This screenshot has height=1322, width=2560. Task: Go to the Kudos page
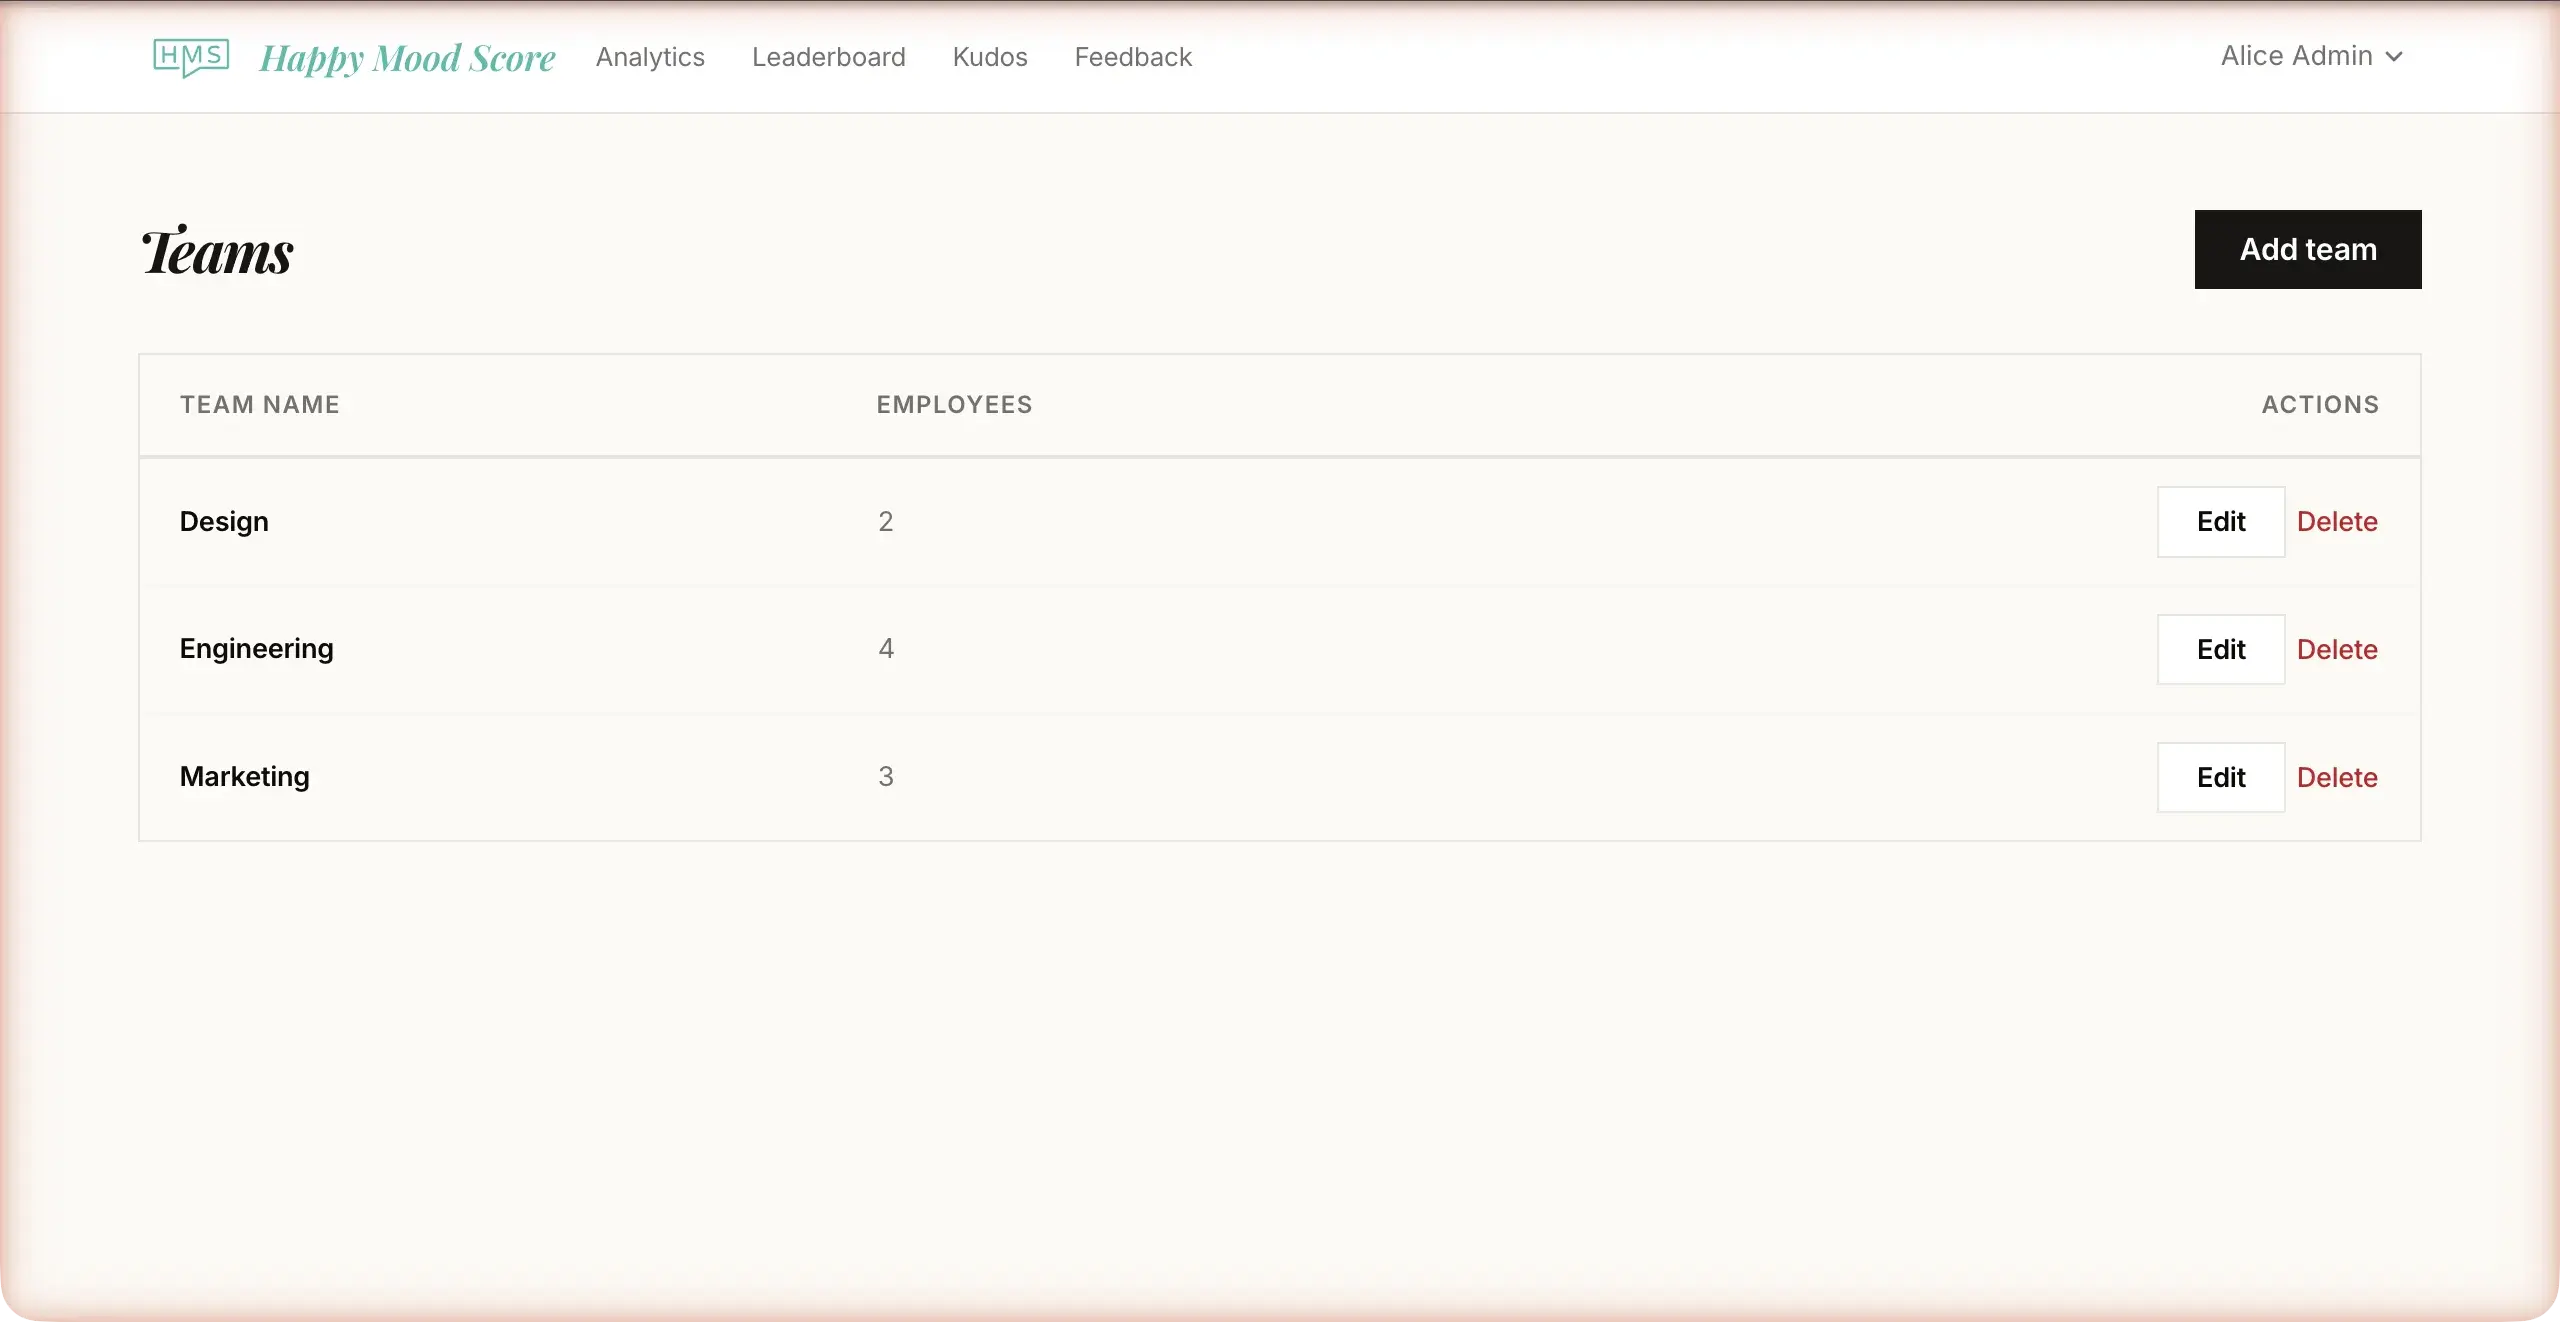(x=989, y=57)
